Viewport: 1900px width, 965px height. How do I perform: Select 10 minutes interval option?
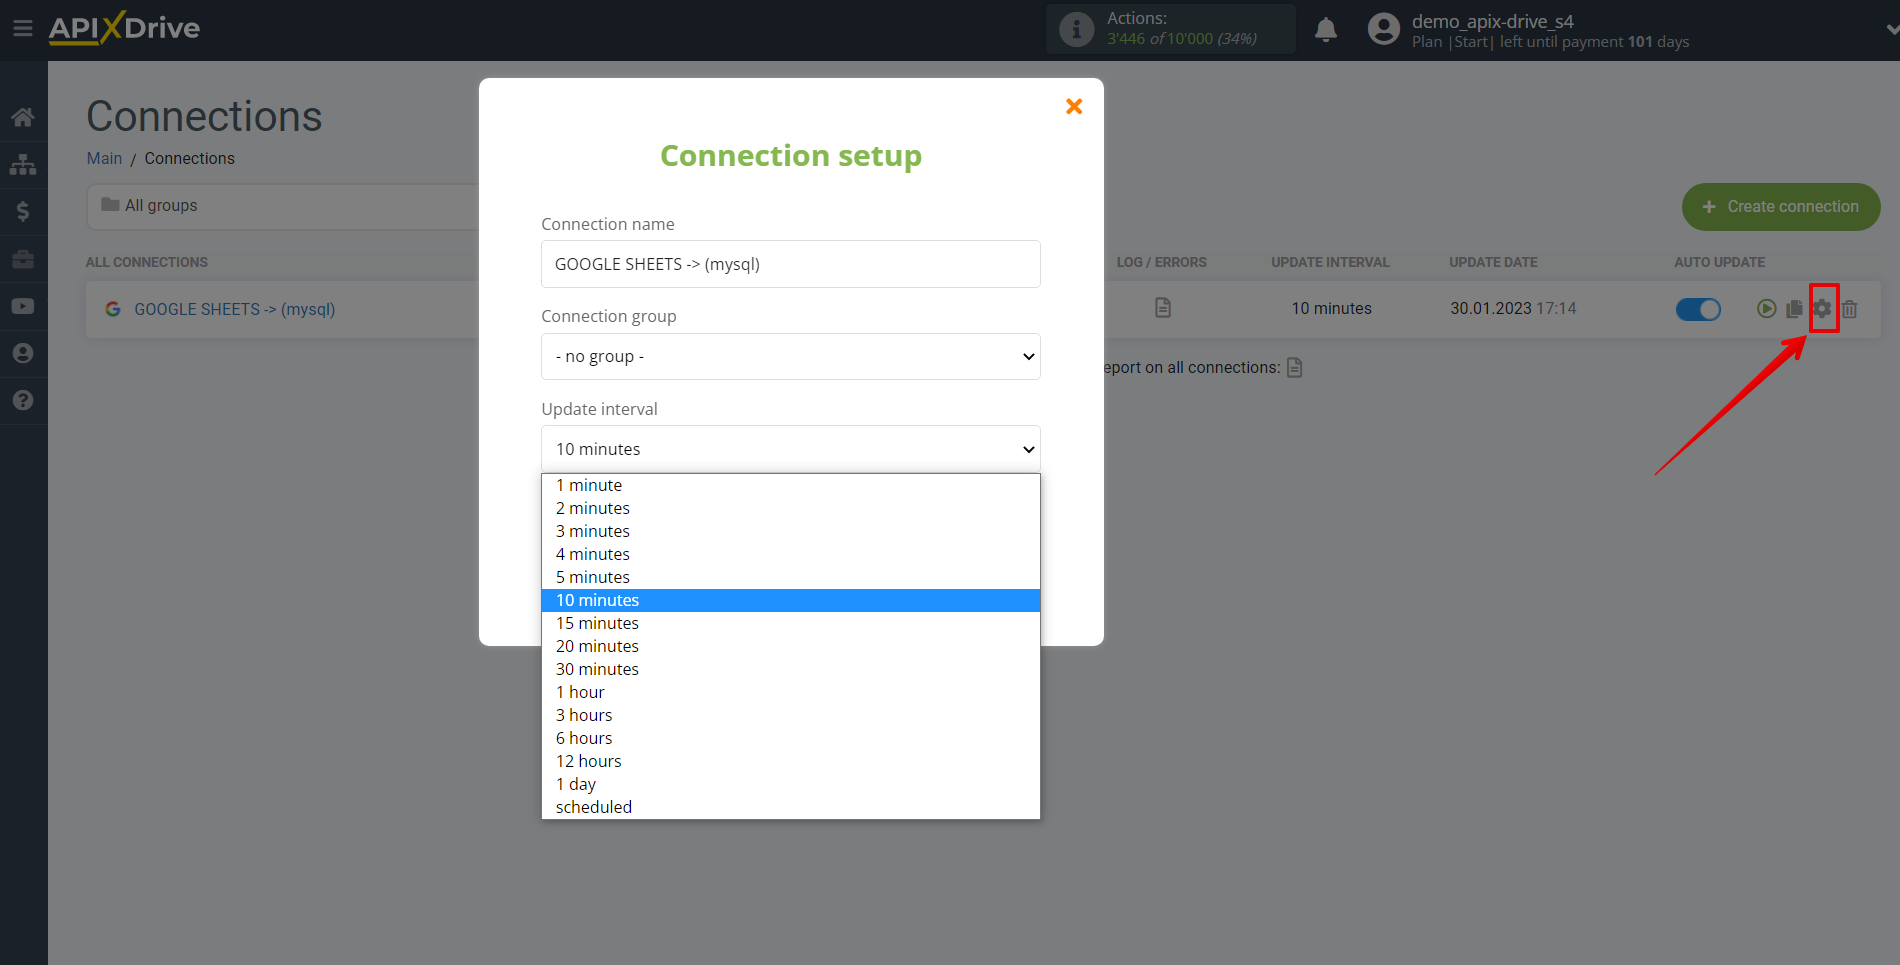[x=791, y=600]
